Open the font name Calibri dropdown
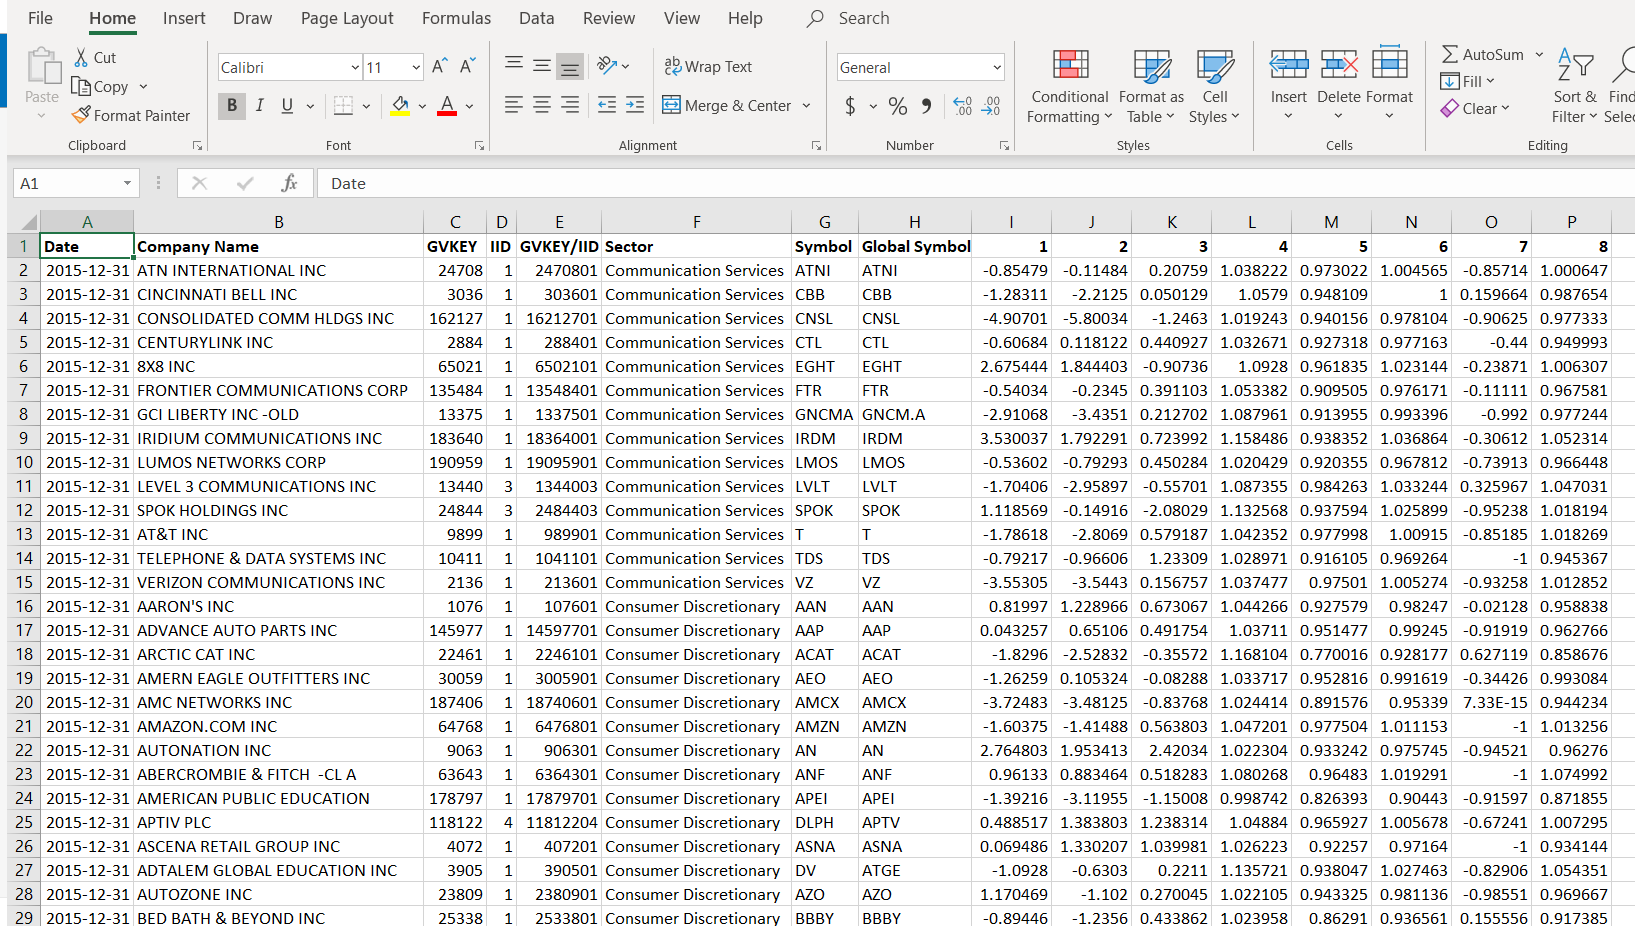The width and height of the screenshot is (1635, 926). click(x=355, y=67)
